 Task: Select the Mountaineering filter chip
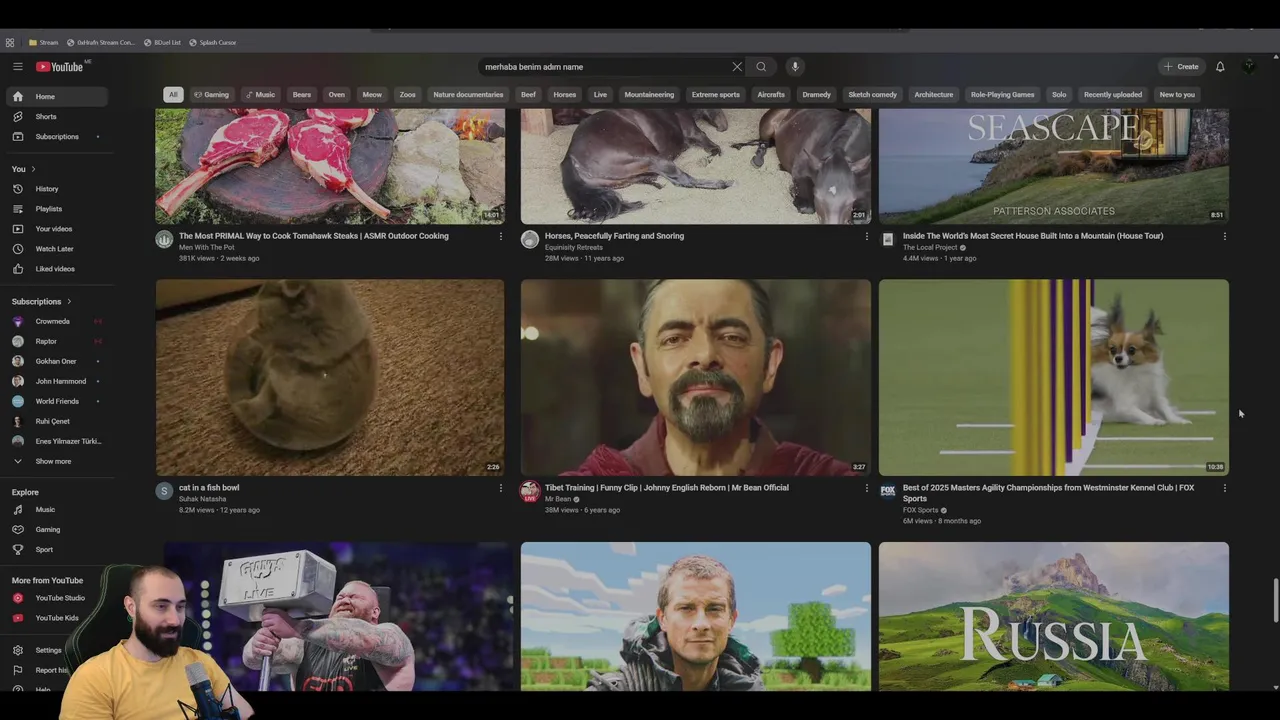tap(649, 95)
